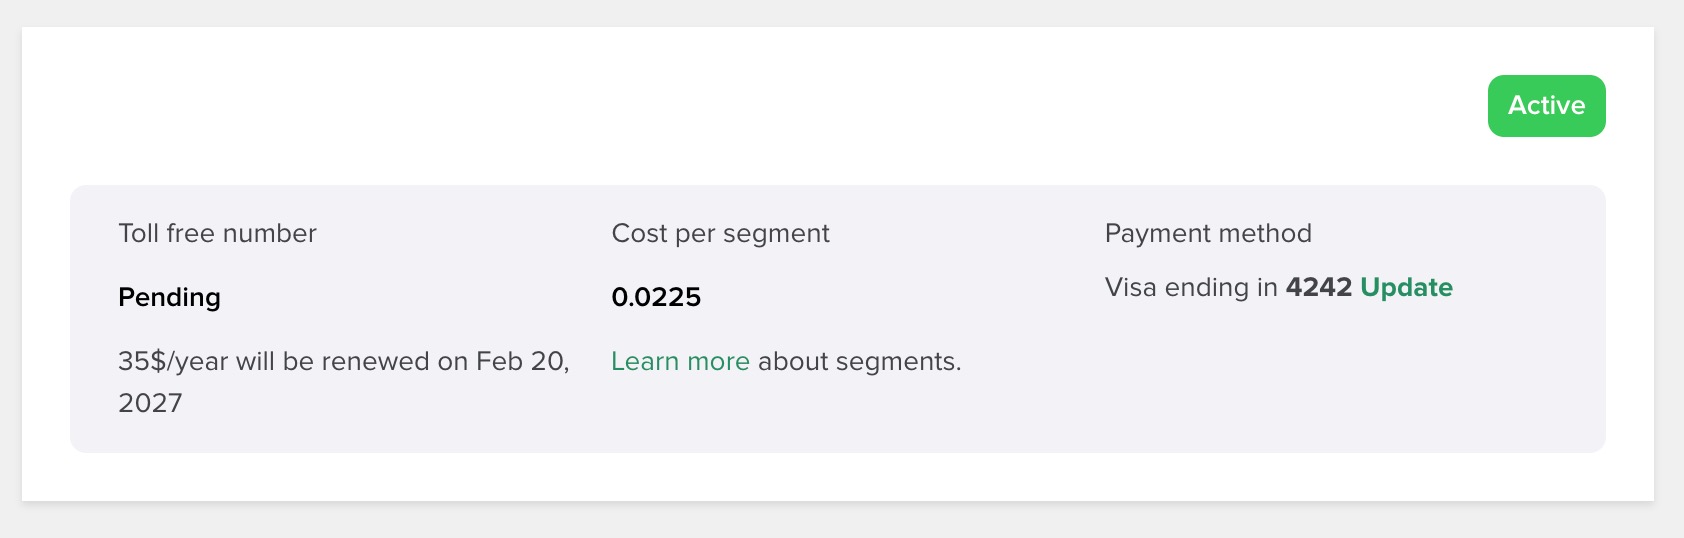Click the Cost per segment heading
Screen dimensions: 1684x538
720,234
